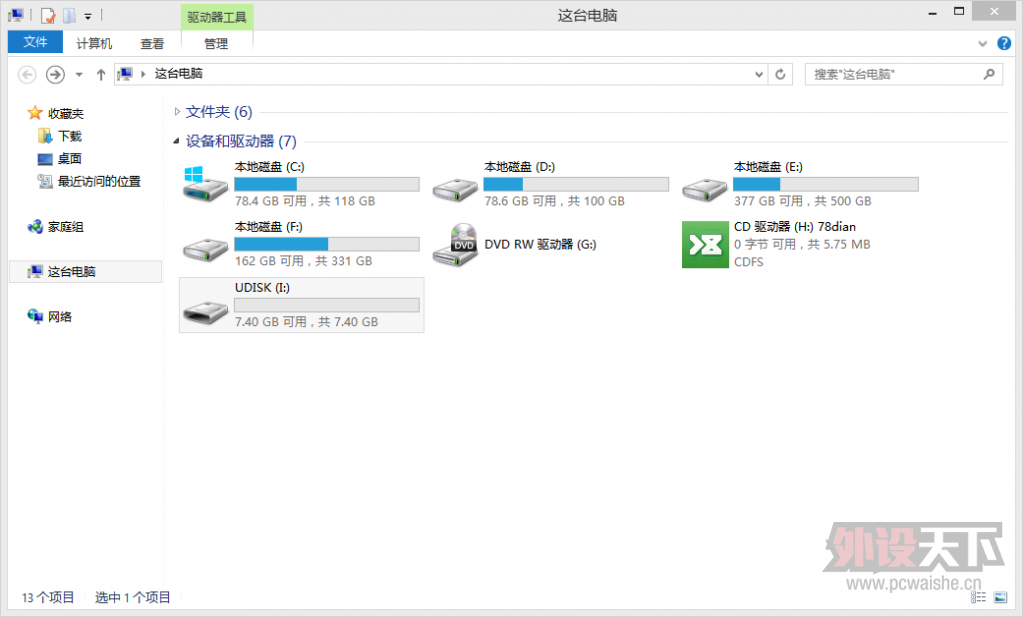
Task: Click local disk F: usage bar
Action: coord(326,244)
